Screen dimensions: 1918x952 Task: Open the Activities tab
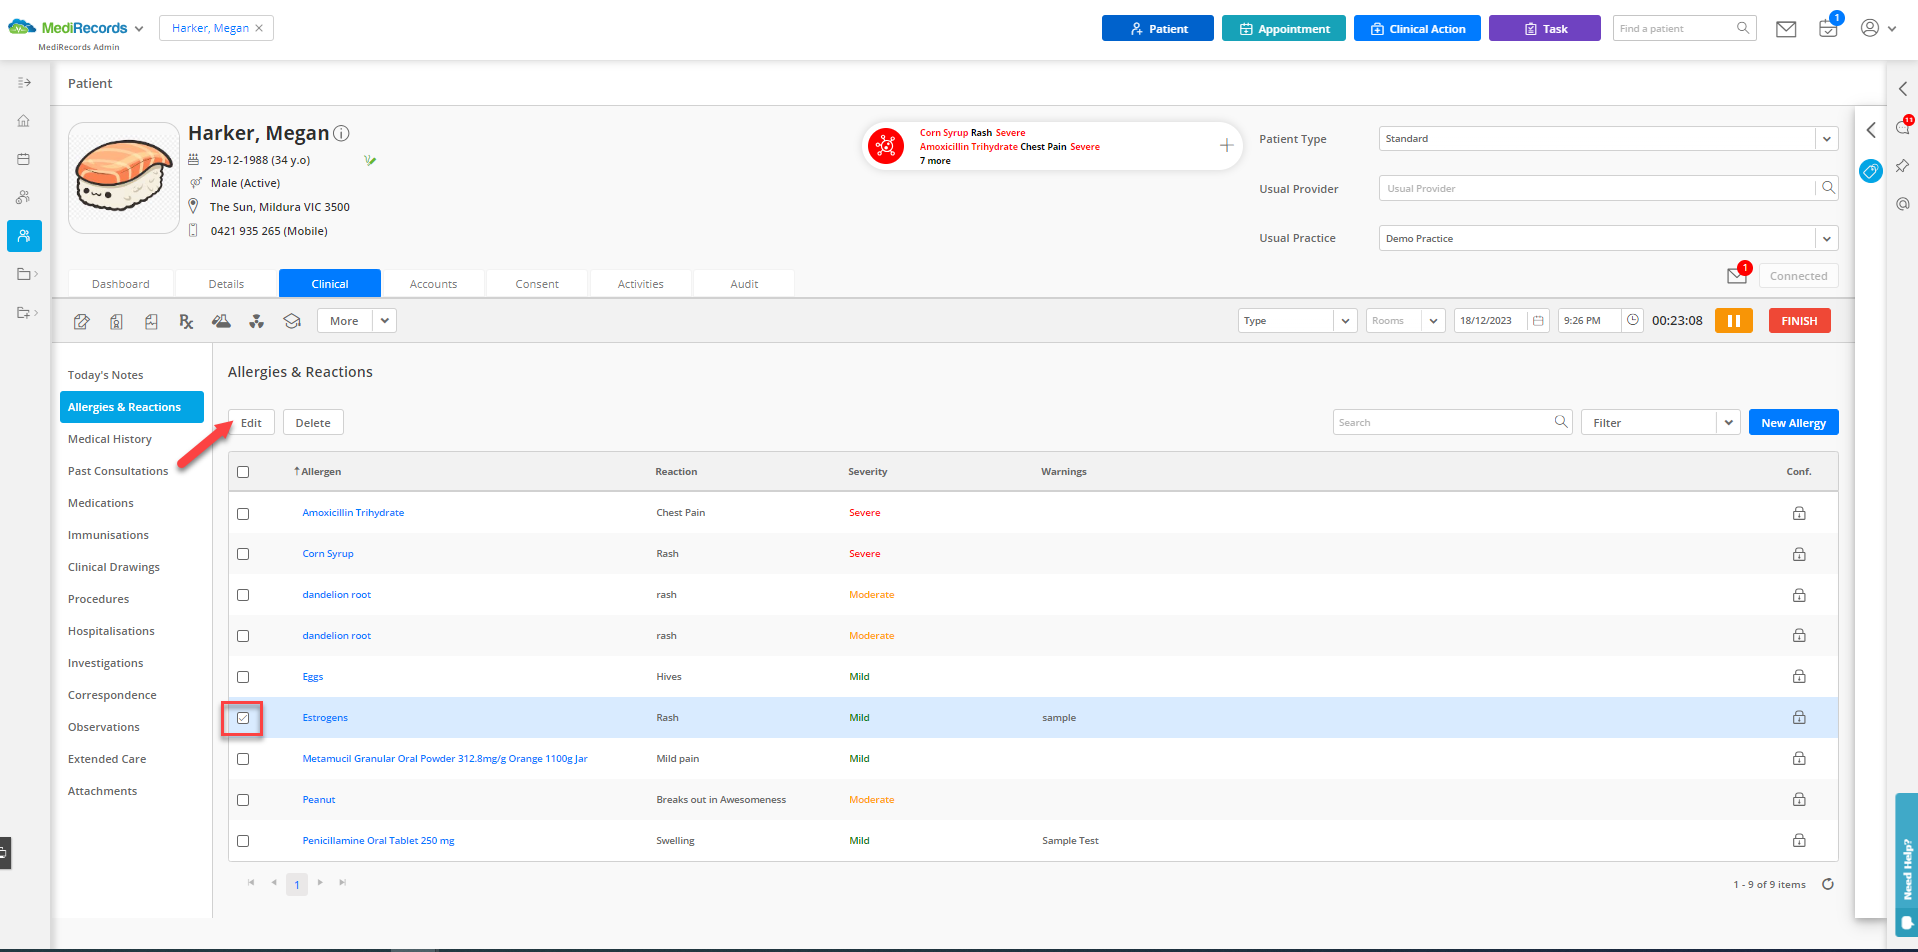click(641, 284)
